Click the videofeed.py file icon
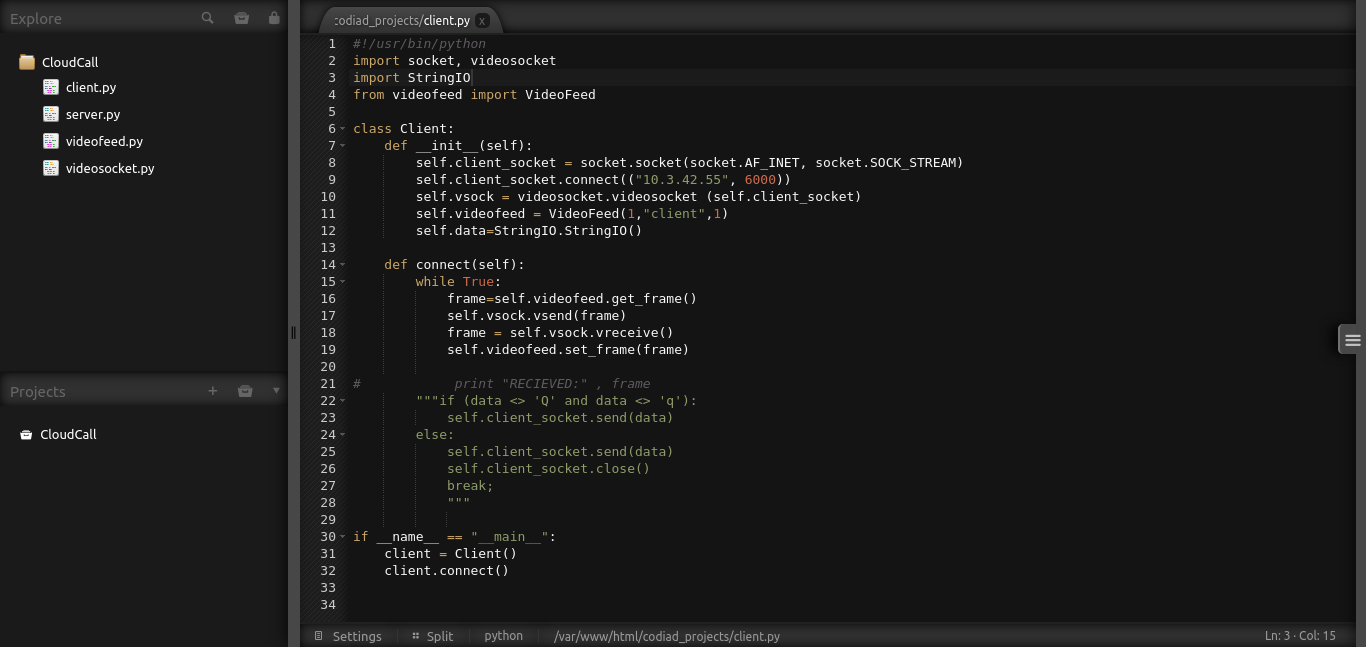 (x=51, y=141)
